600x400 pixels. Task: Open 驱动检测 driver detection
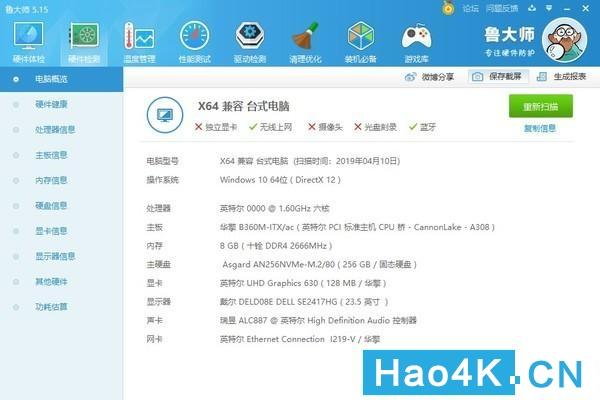pos(250,42)
